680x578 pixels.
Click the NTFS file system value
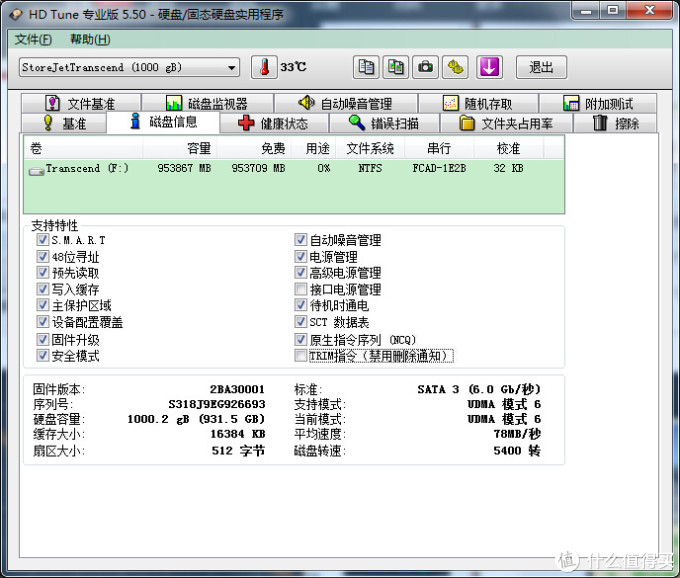click(370, 168)
